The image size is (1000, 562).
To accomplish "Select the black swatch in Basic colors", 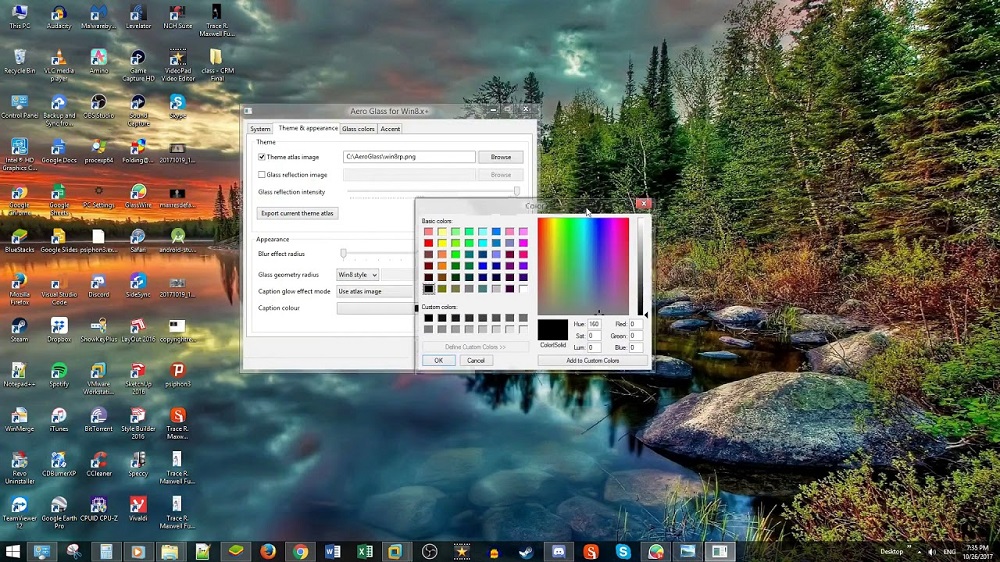I will click(x=429, y=289).
